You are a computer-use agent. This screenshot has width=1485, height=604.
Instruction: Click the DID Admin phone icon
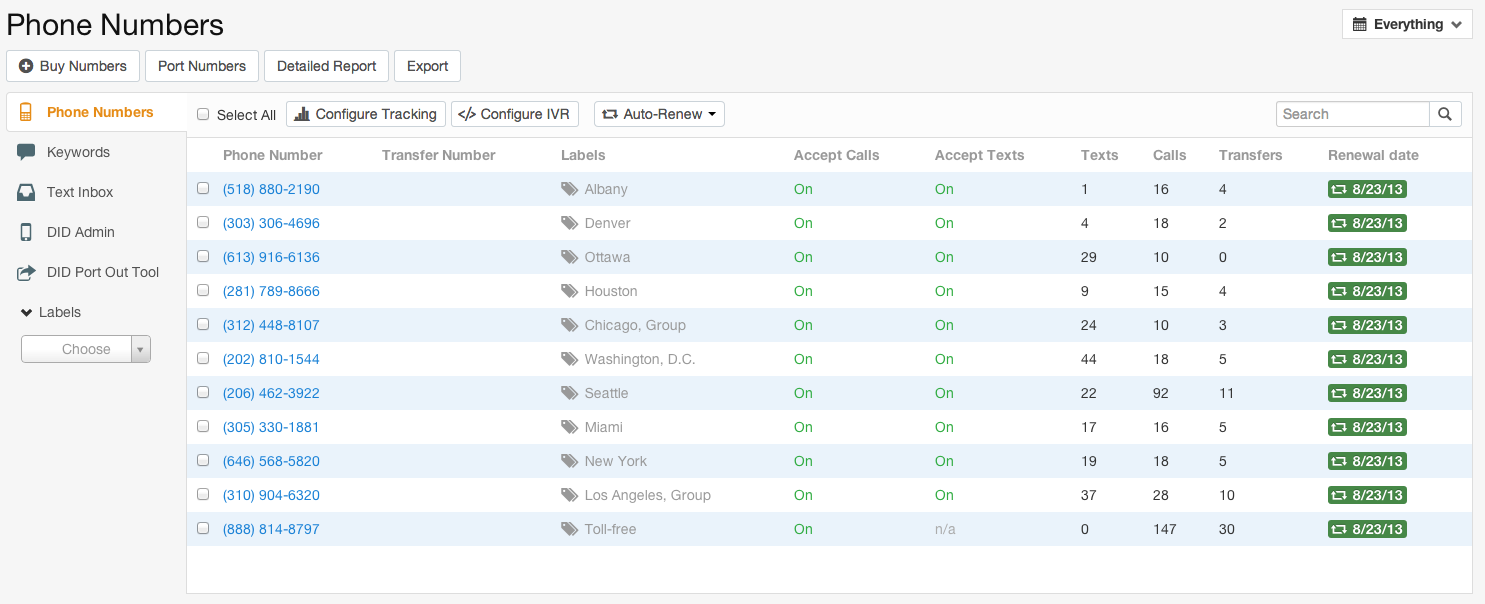click(26, 232)
